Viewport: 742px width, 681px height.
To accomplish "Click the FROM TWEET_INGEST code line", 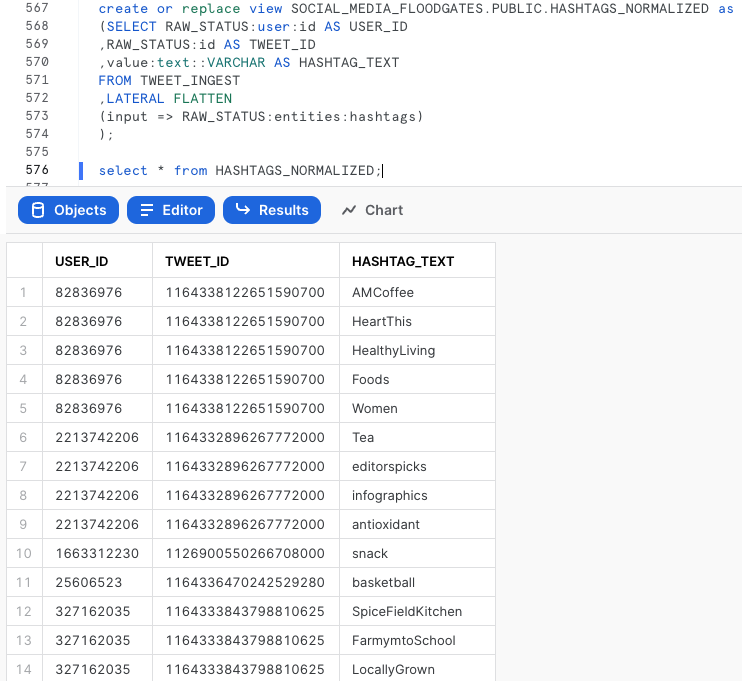I will [x=169, y=80].
